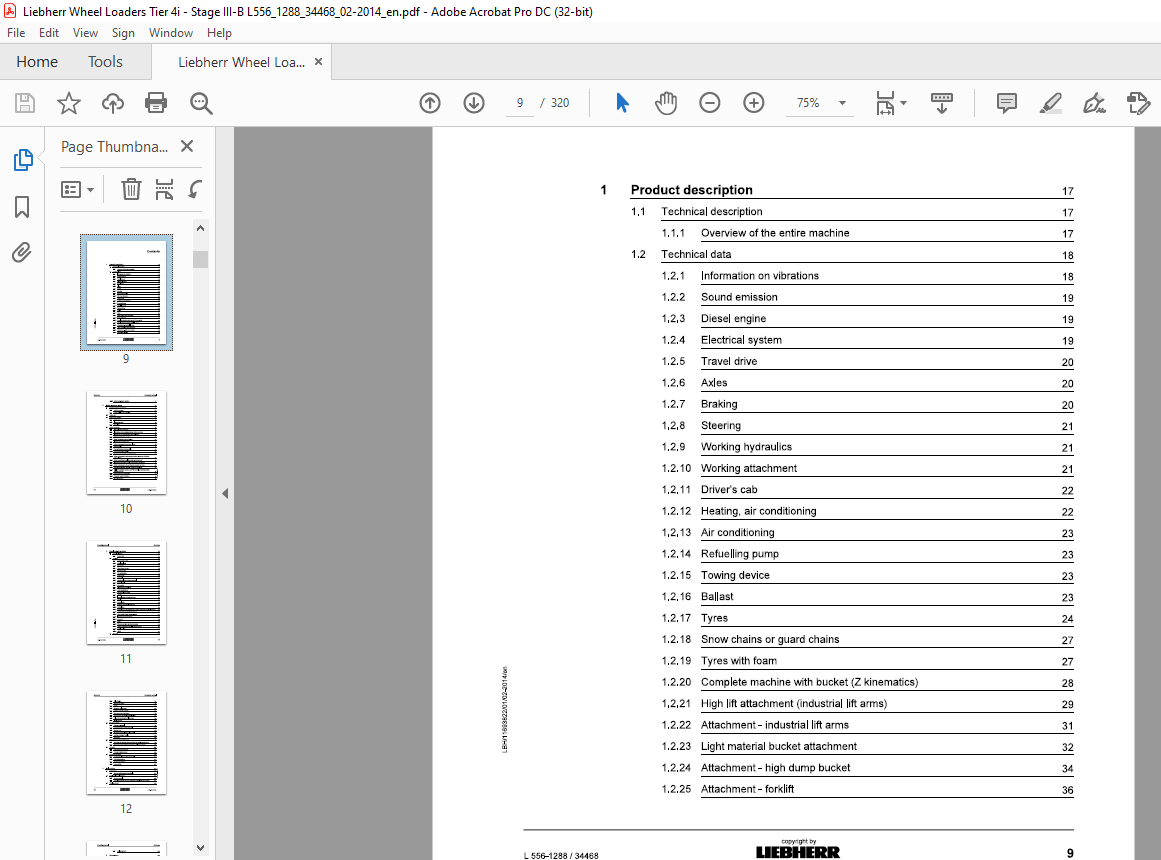Delete selected page with trash icon
Viewport: 1161px width, 860px height.
[131, 190]
